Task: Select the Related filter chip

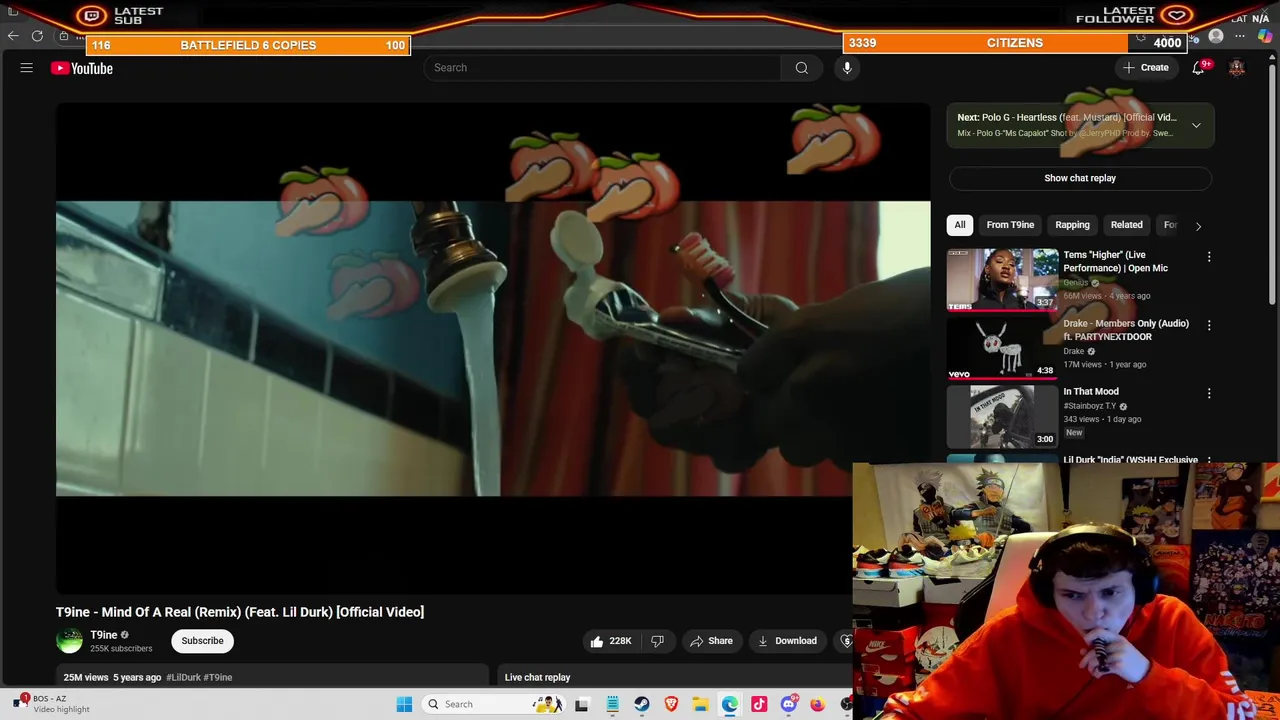Action: tap(1126, 225)
